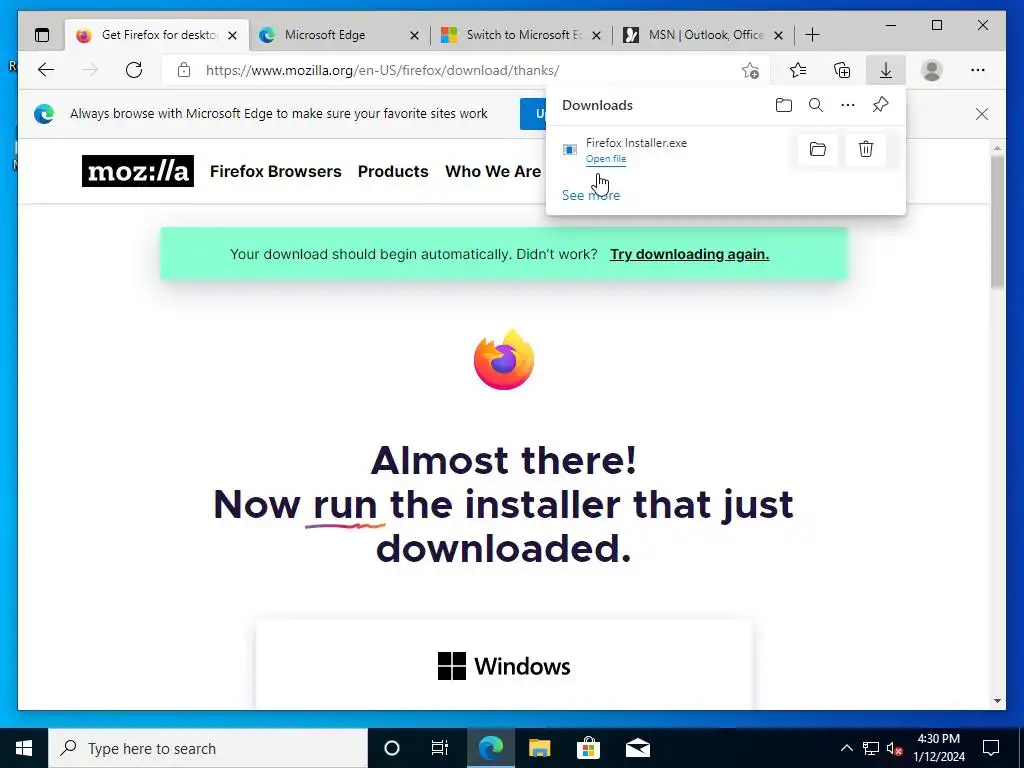
Task: Open Task View on taskbar
Action: [x=440, y=748]
